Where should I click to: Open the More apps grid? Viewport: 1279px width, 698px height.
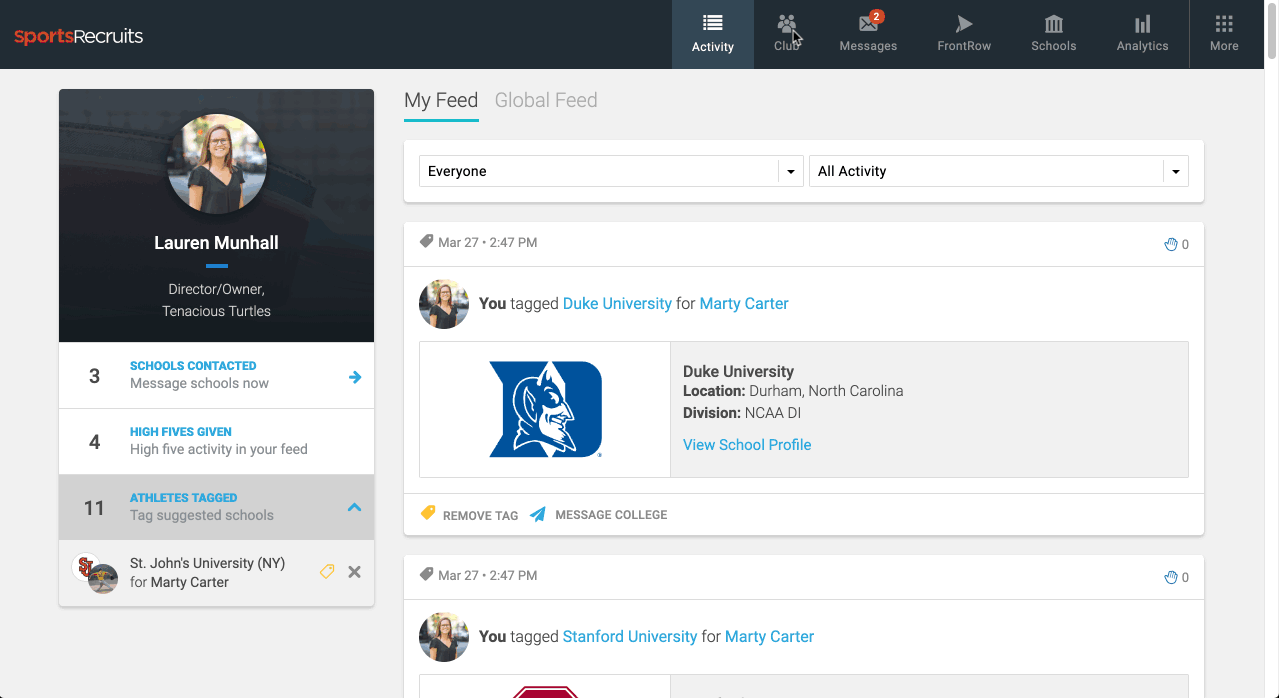click(x=1224, y=34)
